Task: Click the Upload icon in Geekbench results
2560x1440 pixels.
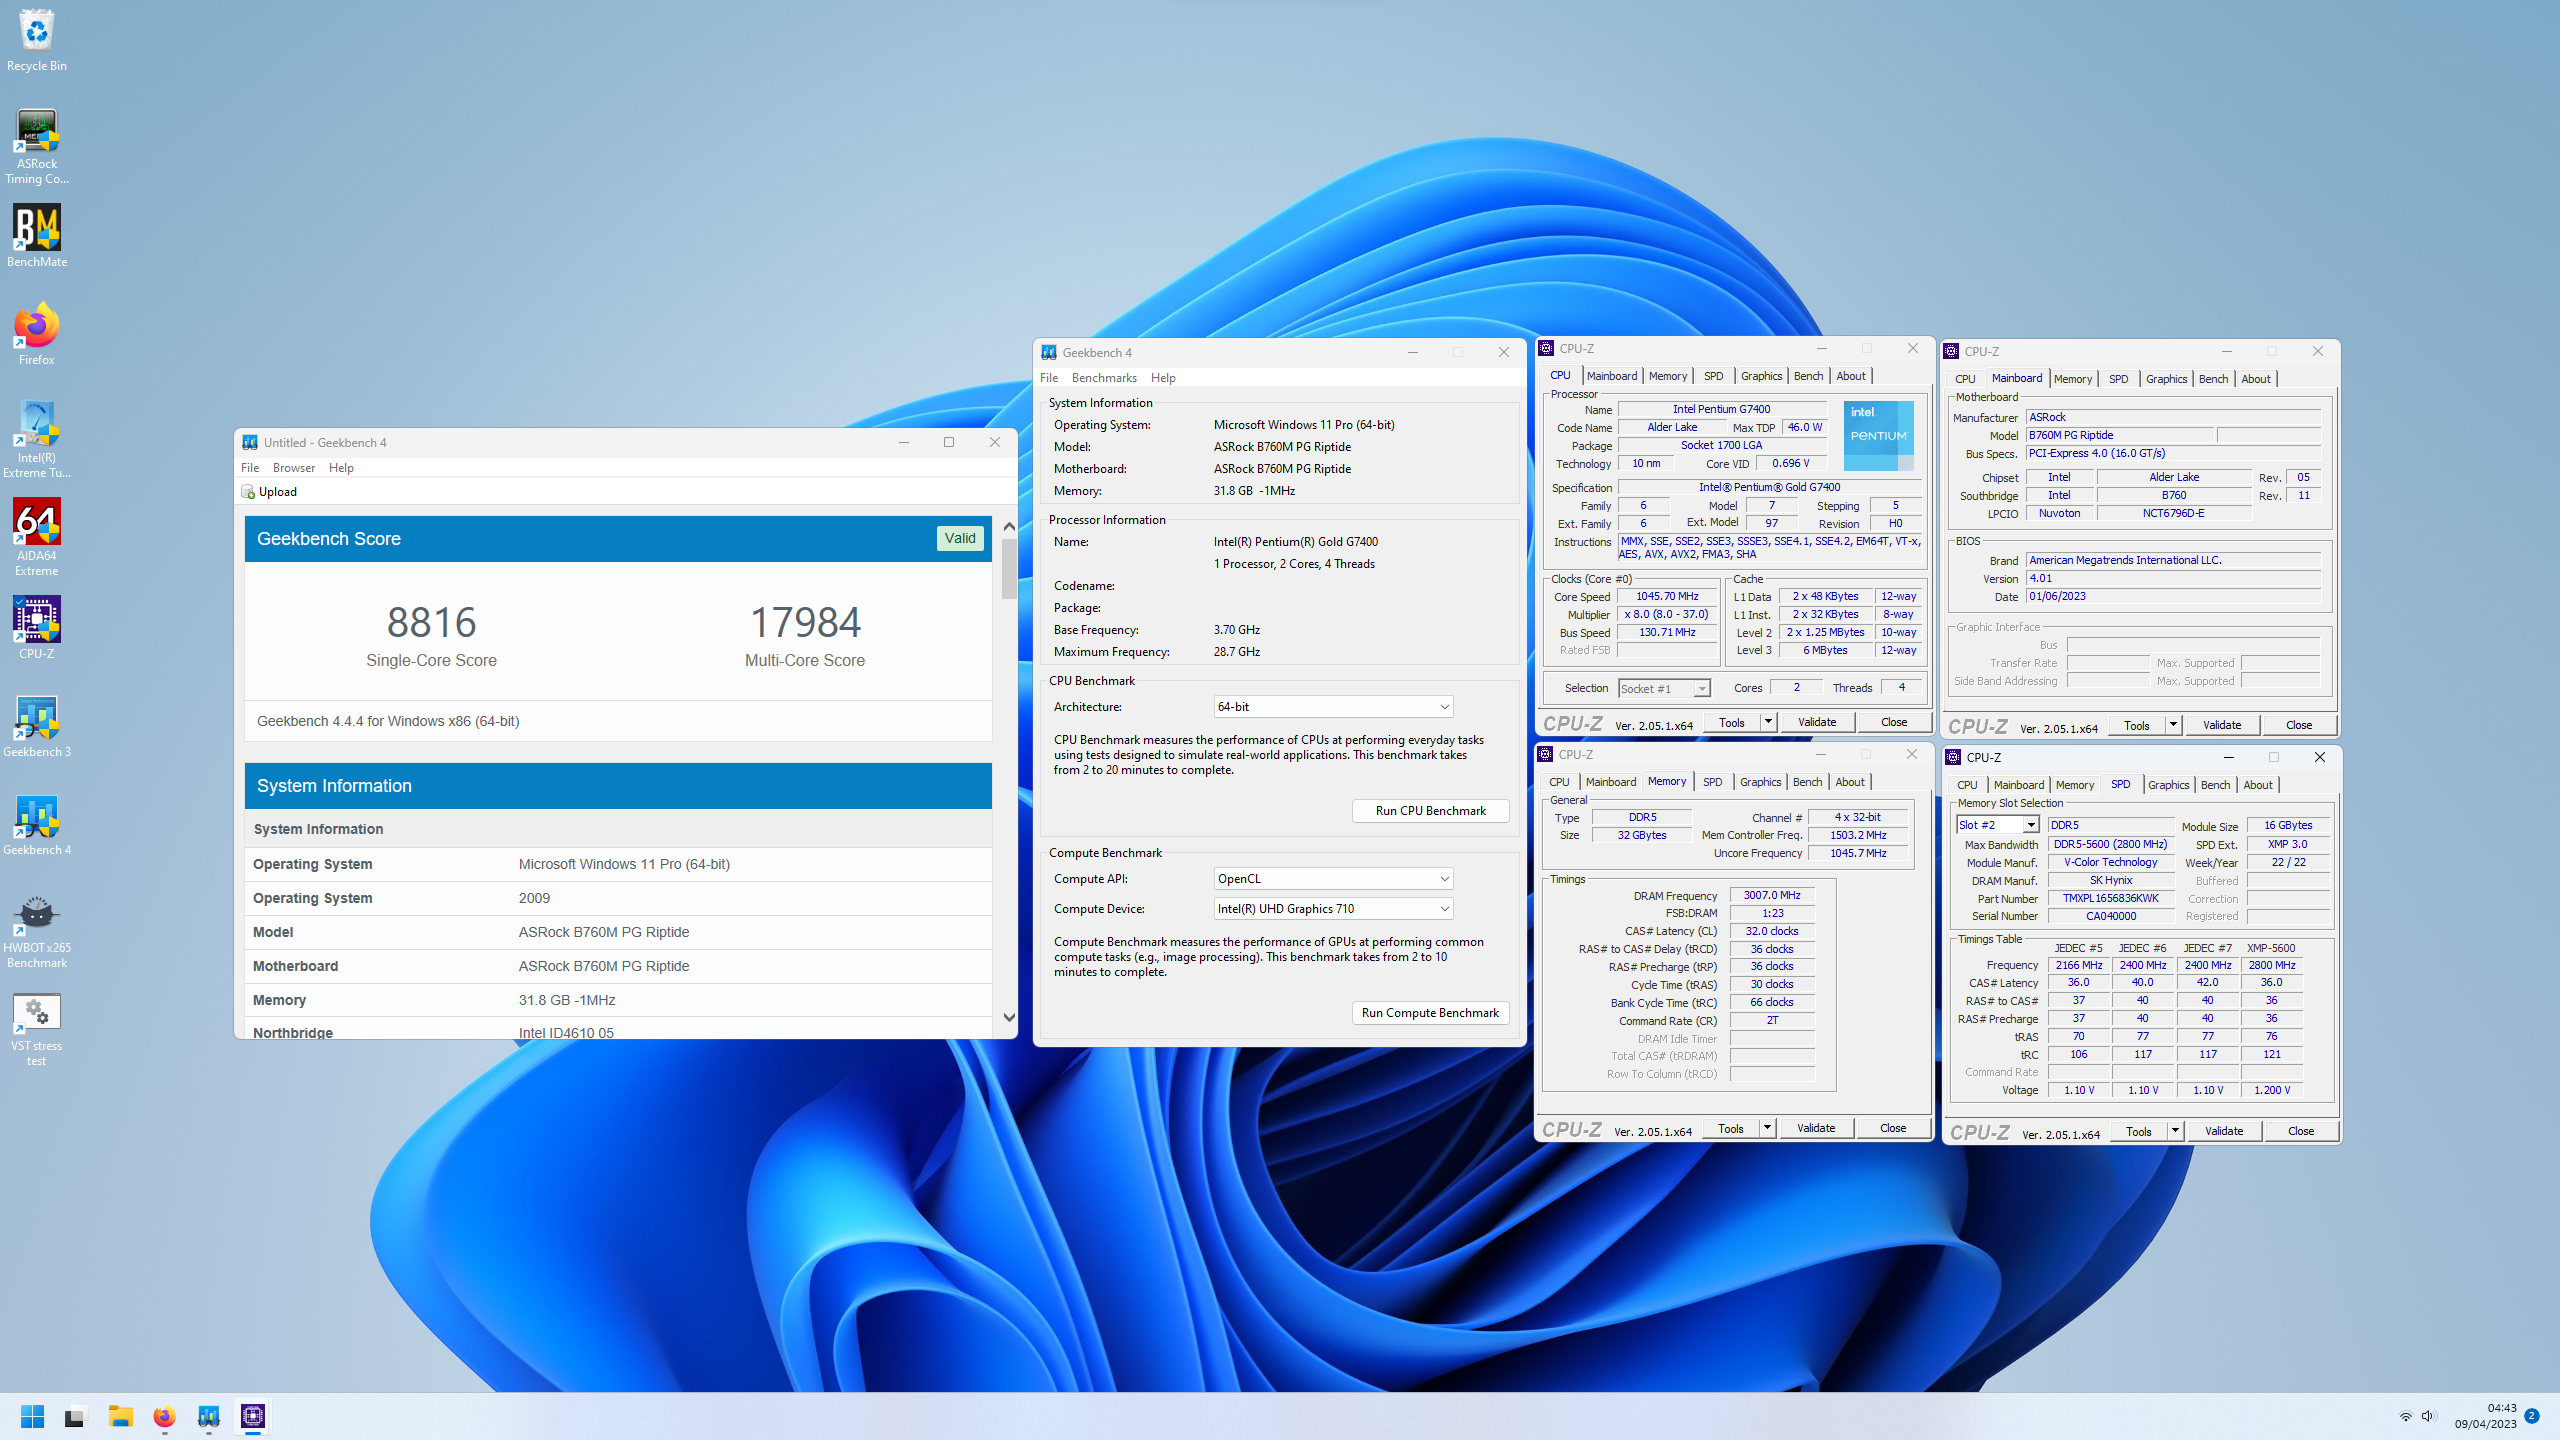Action: pyautogui.click(x=248, y=492)
